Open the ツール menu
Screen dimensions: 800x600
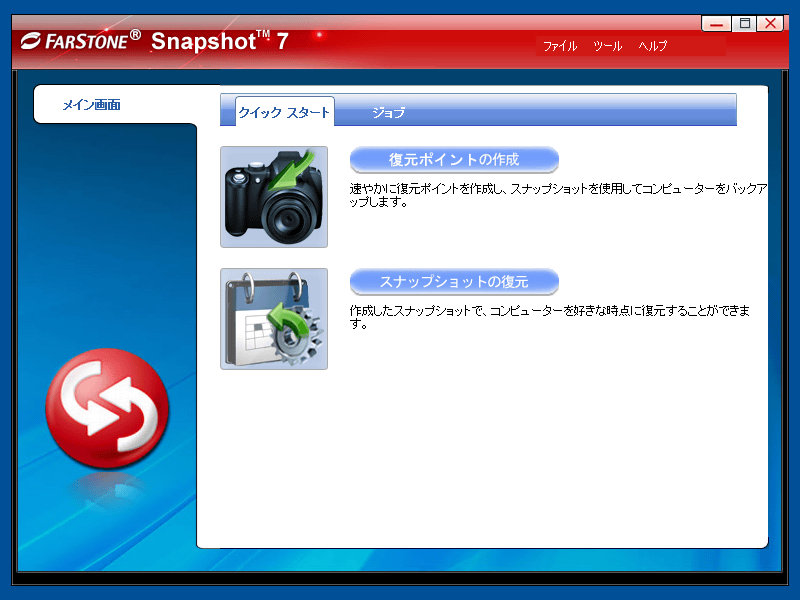607,46
